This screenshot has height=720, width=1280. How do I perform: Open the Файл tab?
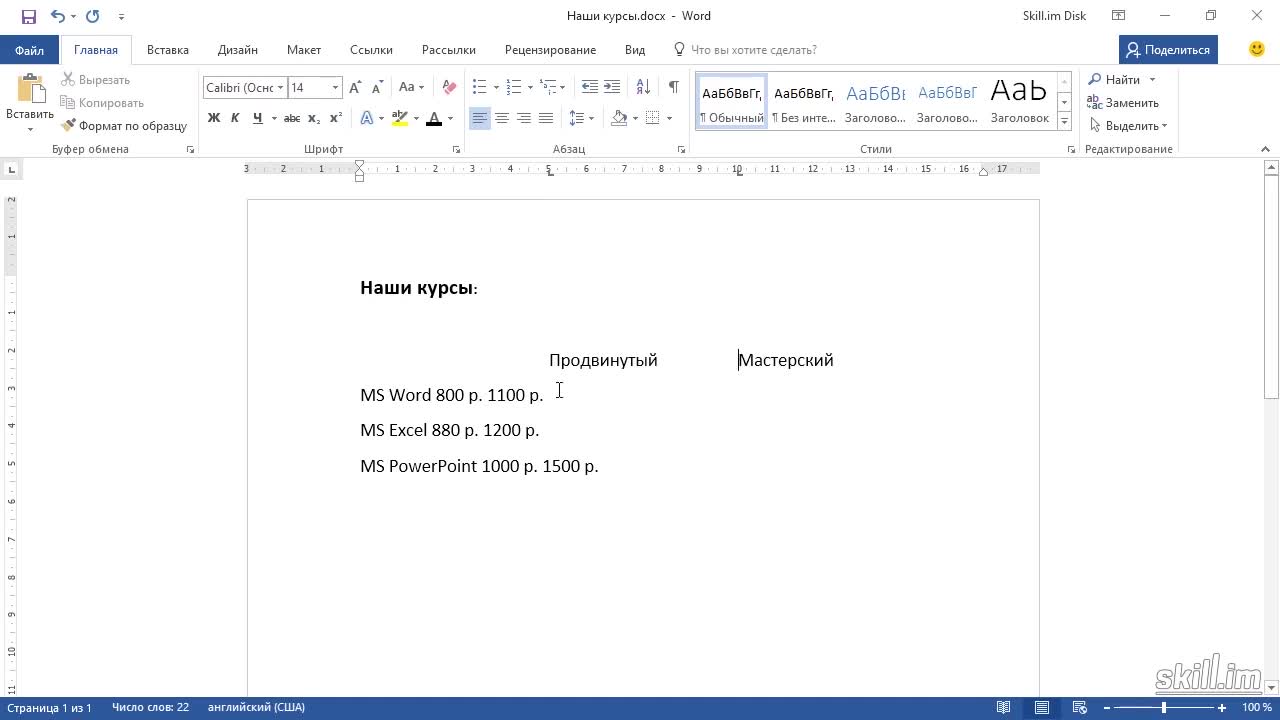tap(29, 50)
